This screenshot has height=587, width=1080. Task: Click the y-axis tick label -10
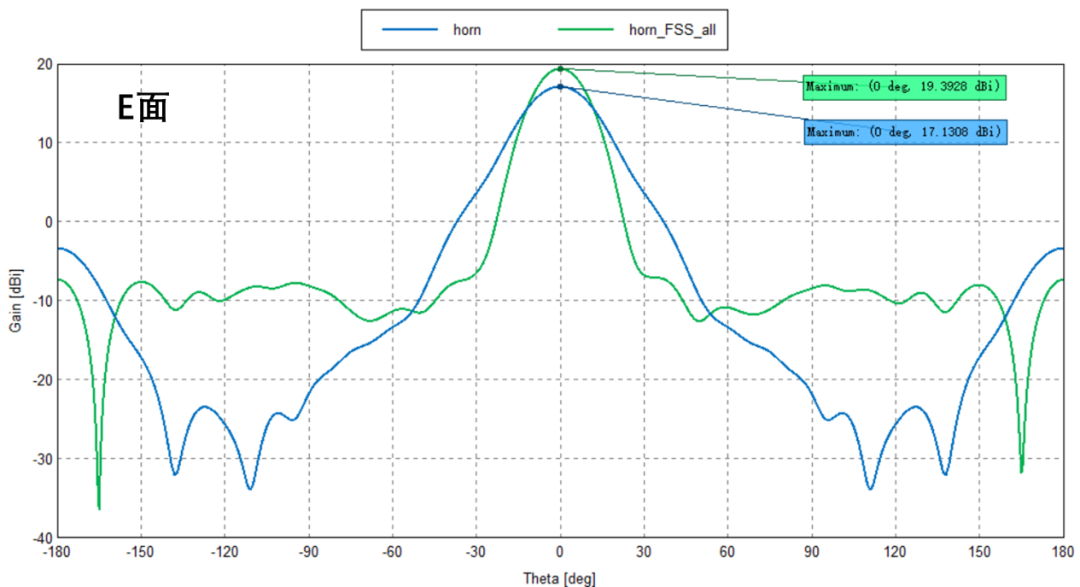pos(42,301)
